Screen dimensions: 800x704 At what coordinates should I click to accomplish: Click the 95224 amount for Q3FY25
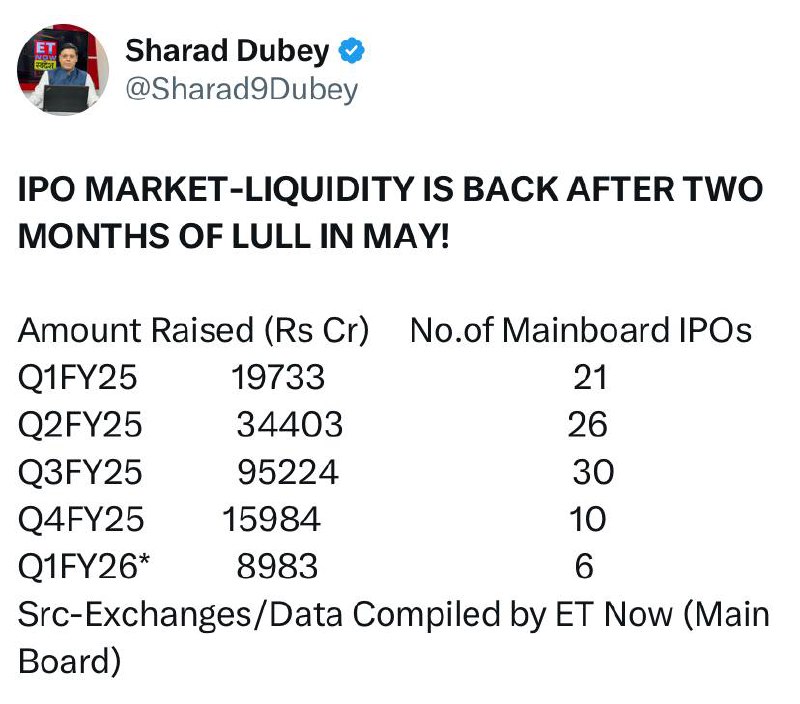pyautogui.click(x=288, y=472)
